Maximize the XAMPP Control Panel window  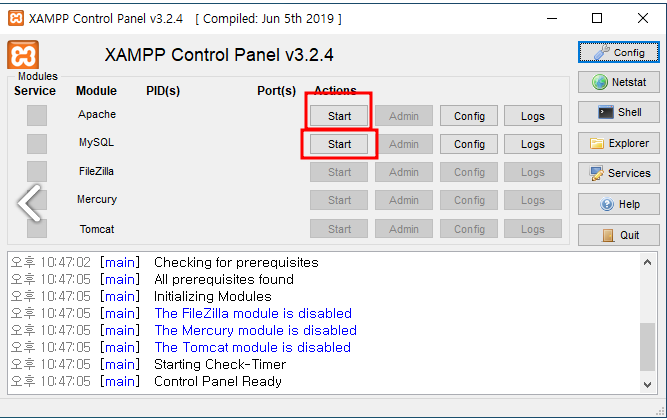click(x=597, y=18)
